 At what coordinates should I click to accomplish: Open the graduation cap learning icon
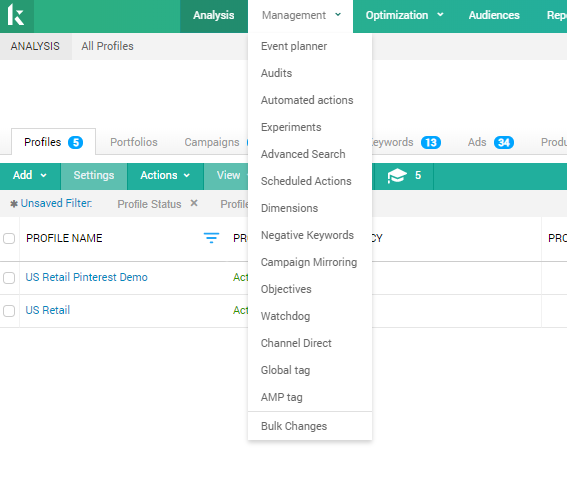tap(397, 176)
